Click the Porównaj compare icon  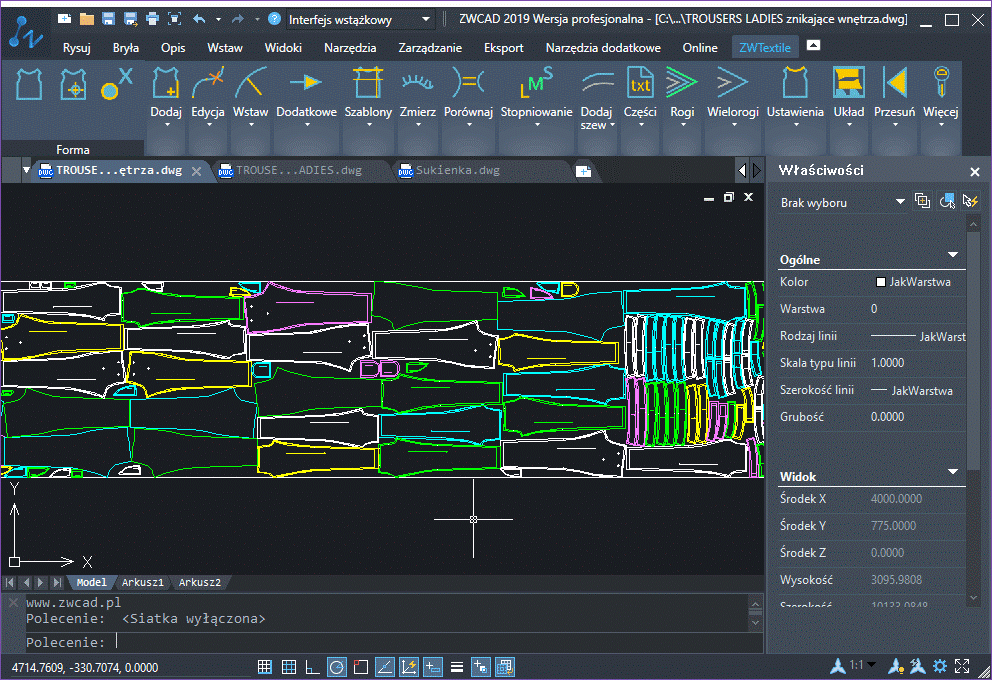pyautogui.click(x=468, y=84)
